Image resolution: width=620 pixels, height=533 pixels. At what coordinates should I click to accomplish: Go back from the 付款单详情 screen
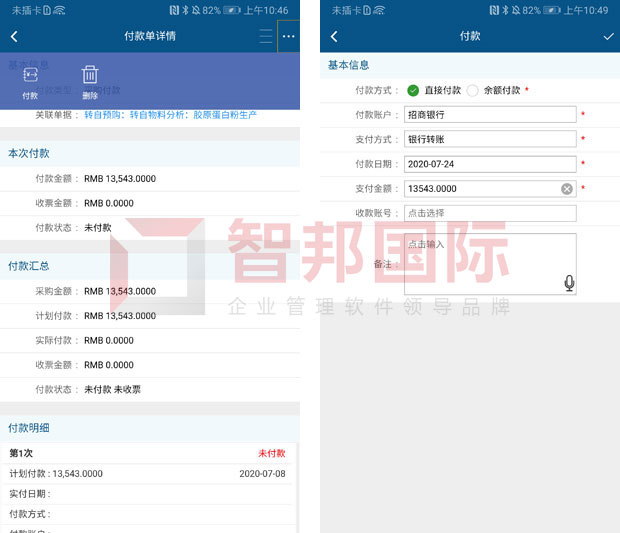pyautogui.click(x=14, y=36)
